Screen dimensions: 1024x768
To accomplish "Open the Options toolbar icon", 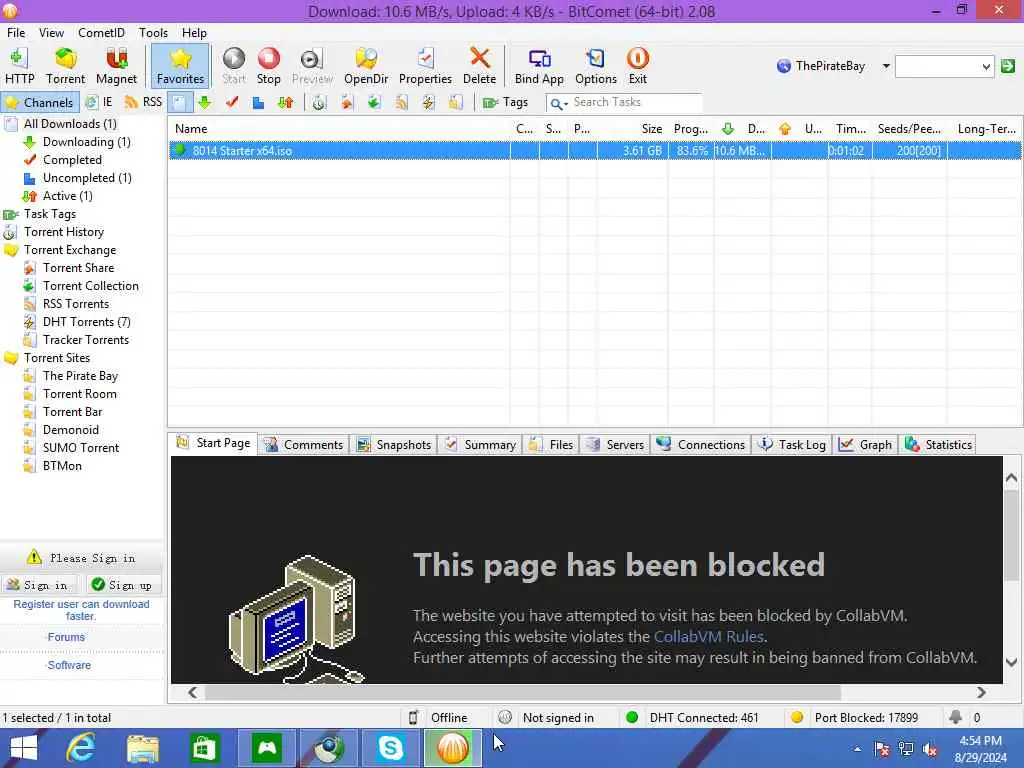I will point(596,66).
